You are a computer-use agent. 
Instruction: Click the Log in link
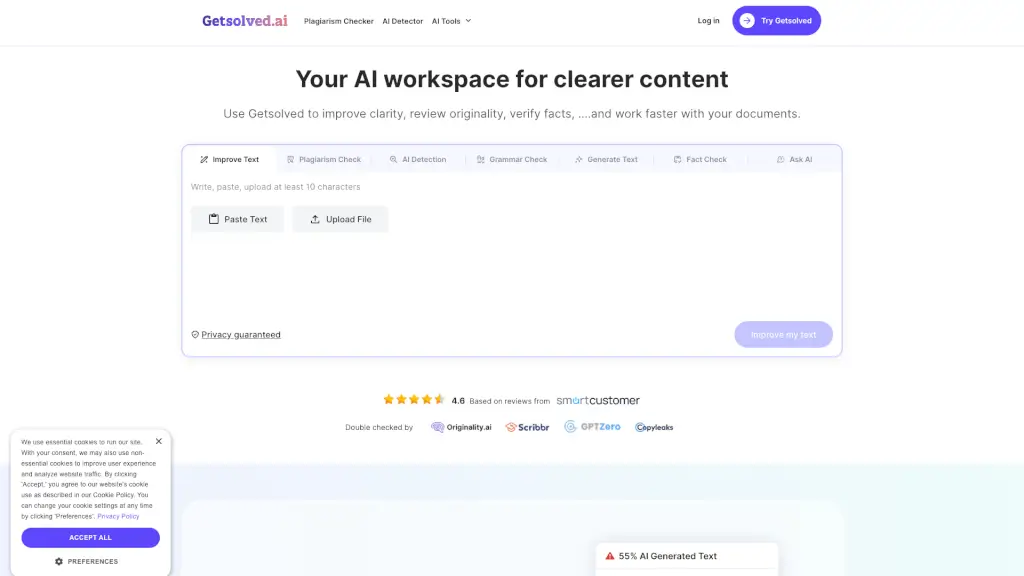click(x=708, y=21)
